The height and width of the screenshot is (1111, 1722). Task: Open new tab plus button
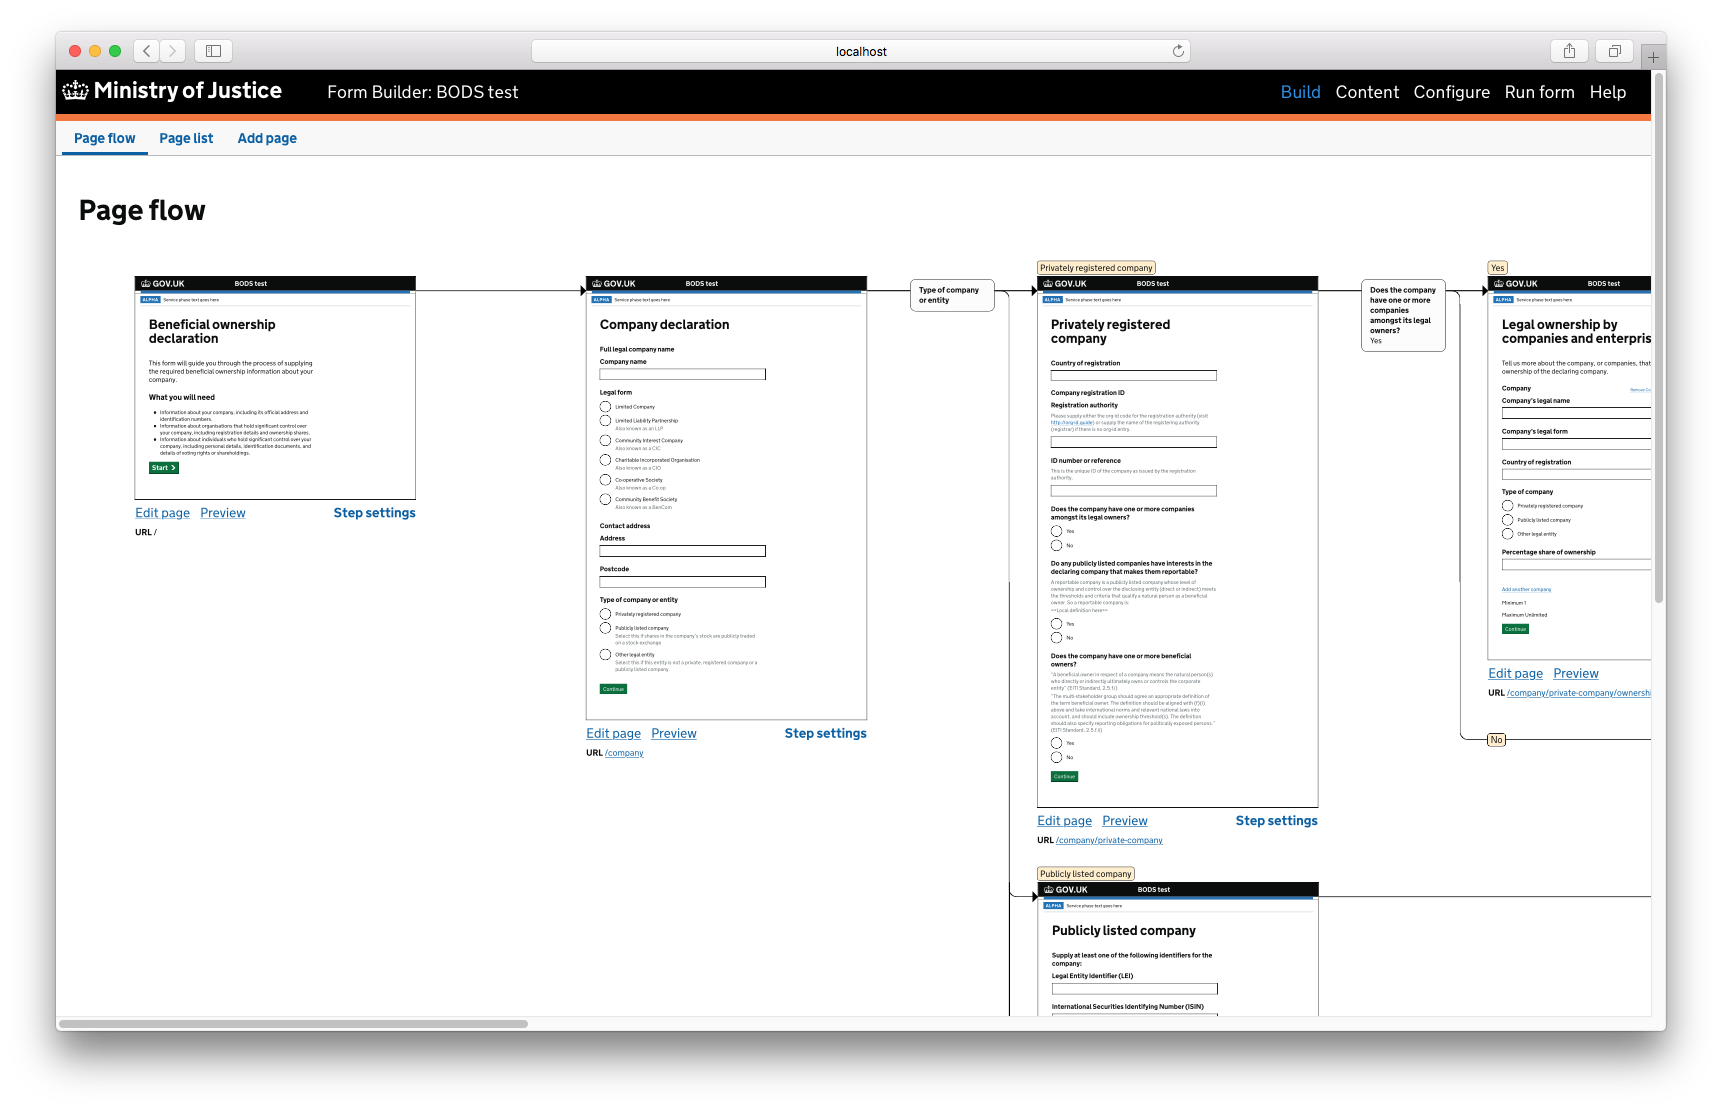[x=1653, y=57]
